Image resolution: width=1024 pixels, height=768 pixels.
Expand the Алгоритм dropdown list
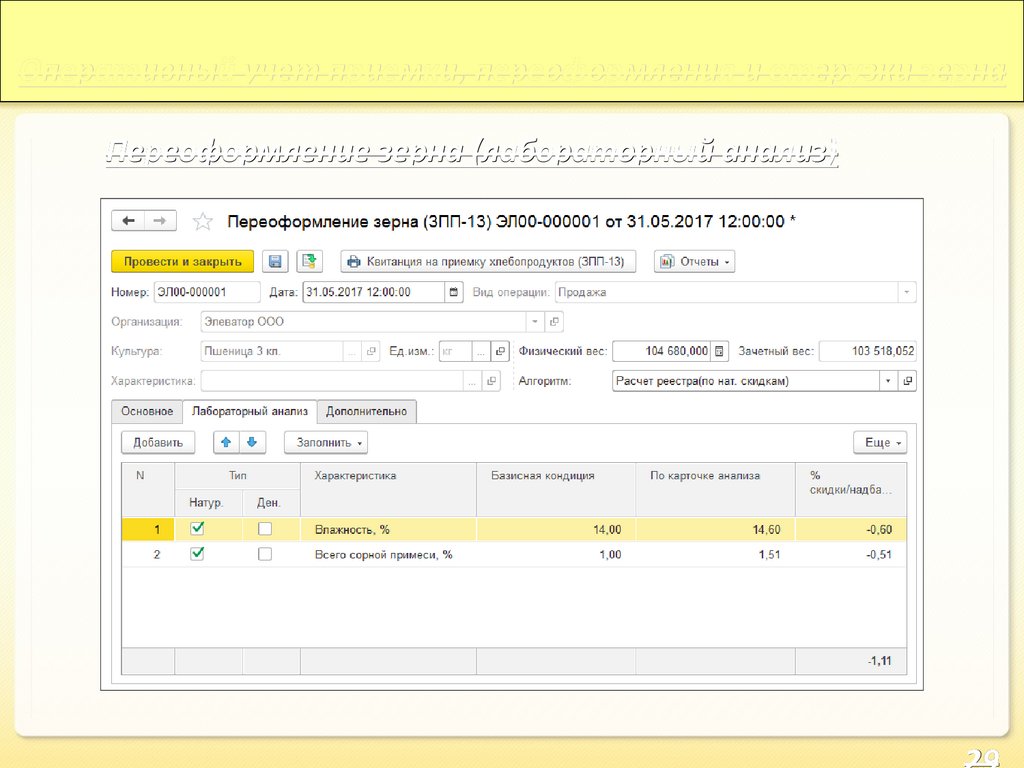point(888,381)
